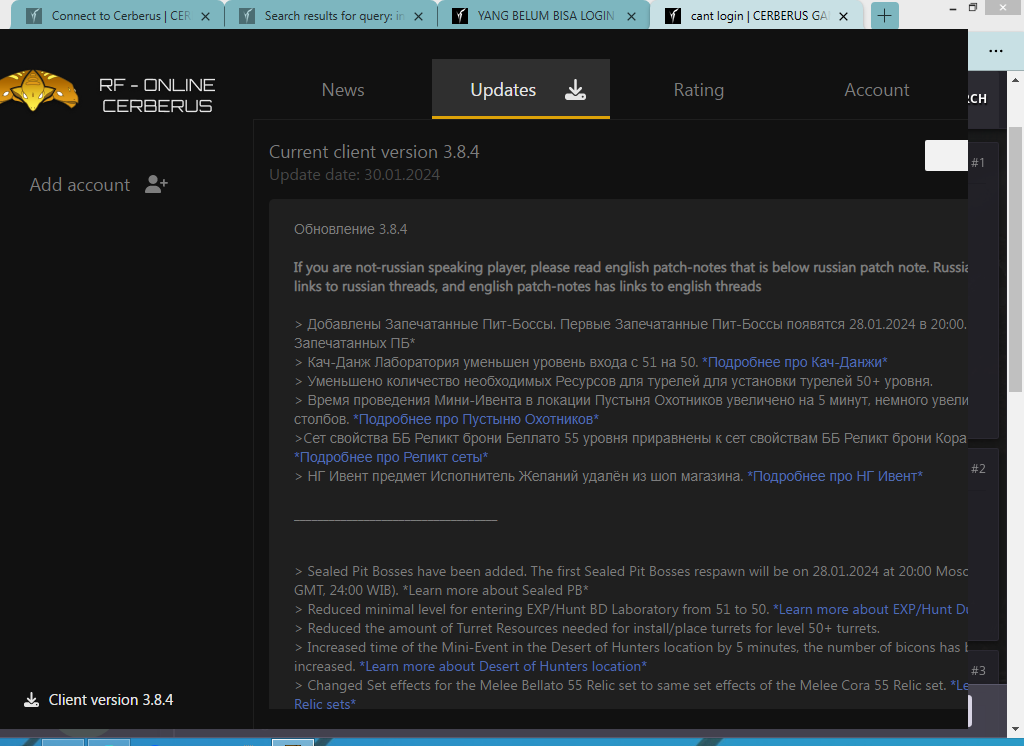
Task: Switch to 'YANG BELUM BISA LOGIN' browser tab
Action: pyautogui.click(x=543, y=16)
